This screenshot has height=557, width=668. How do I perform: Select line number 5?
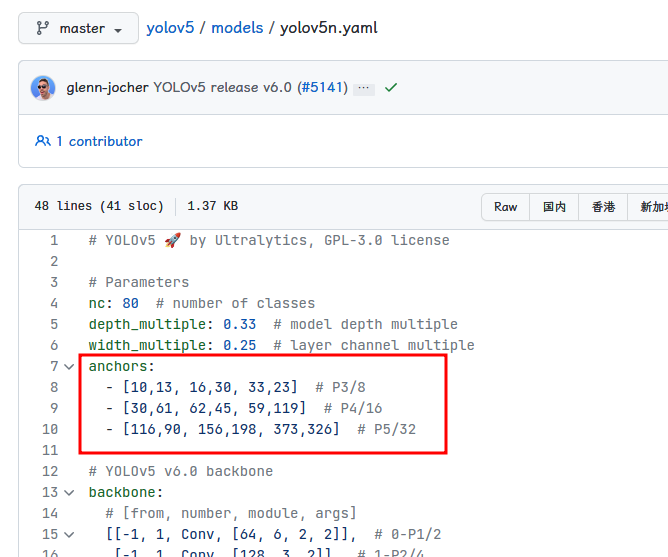click(54, 324)
